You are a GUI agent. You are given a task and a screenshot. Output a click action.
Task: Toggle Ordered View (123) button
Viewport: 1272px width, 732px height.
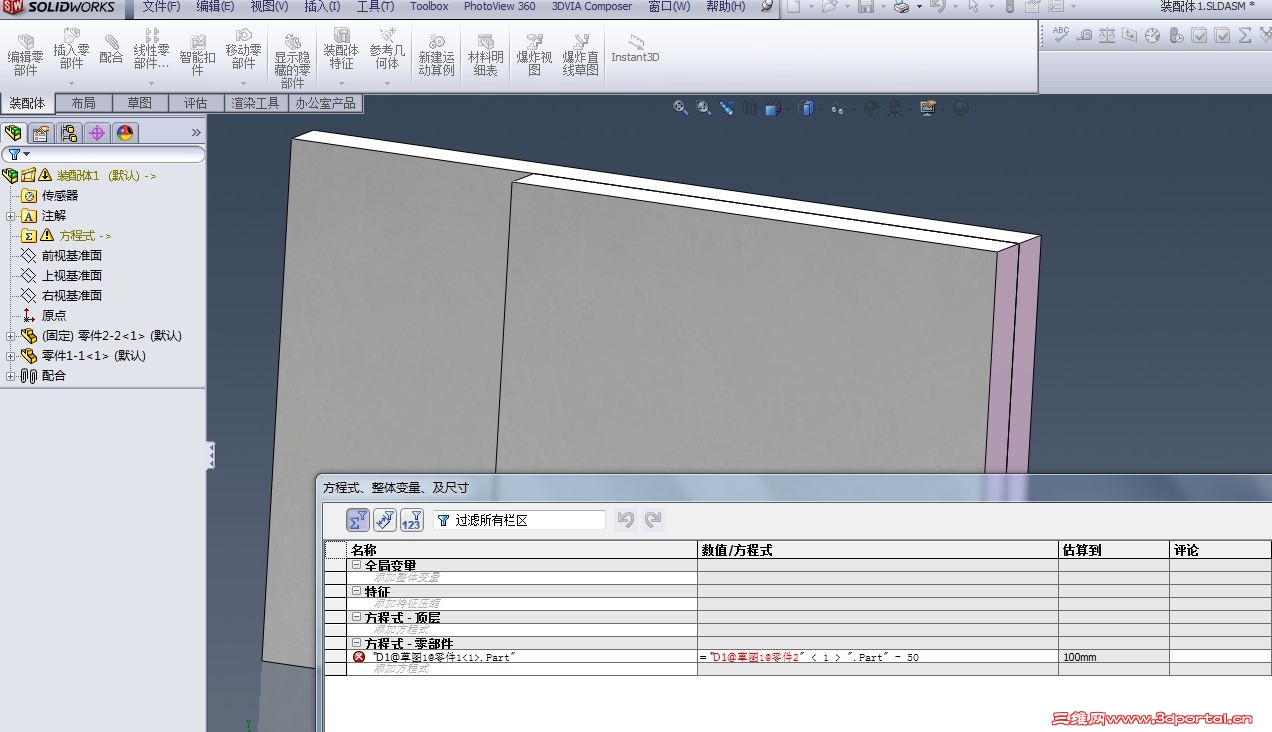411,520
